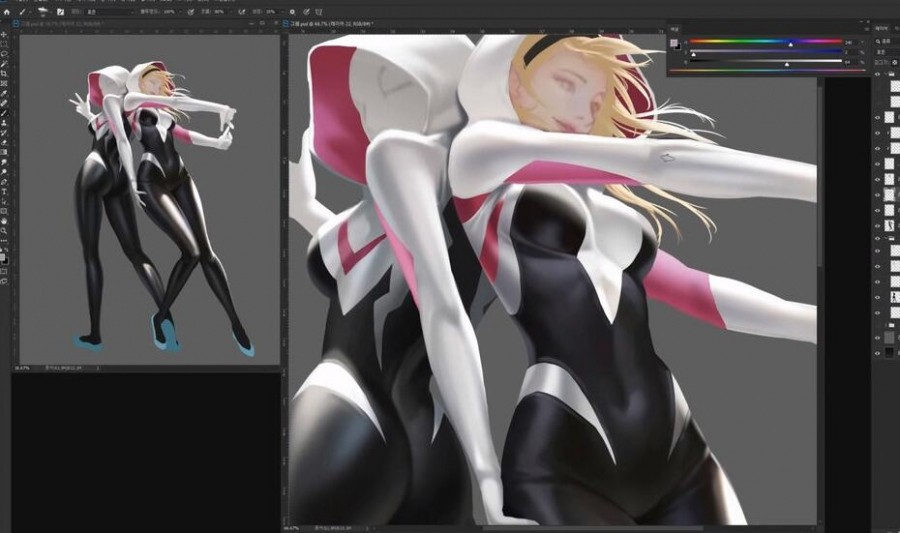Click the foreground swatch in Color panel
The image size is (900, 533).
click(673, 42)
